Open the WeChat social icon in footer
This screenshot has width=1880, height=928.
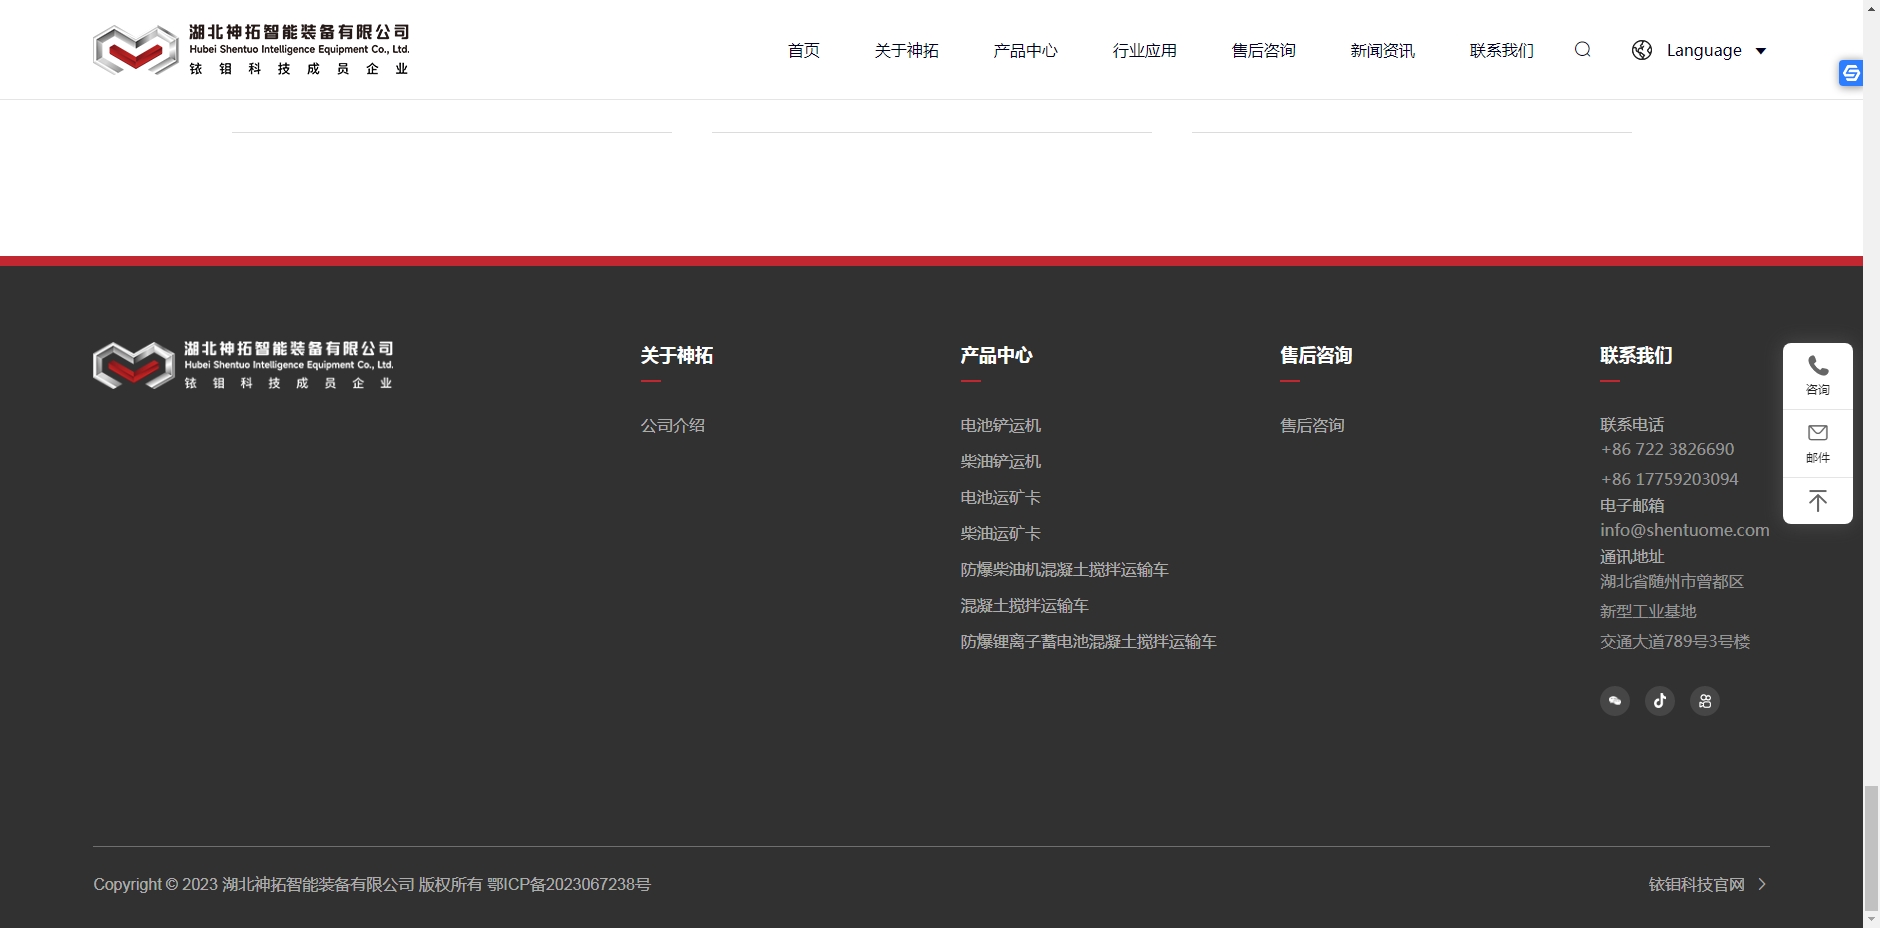click(1615, 701)
